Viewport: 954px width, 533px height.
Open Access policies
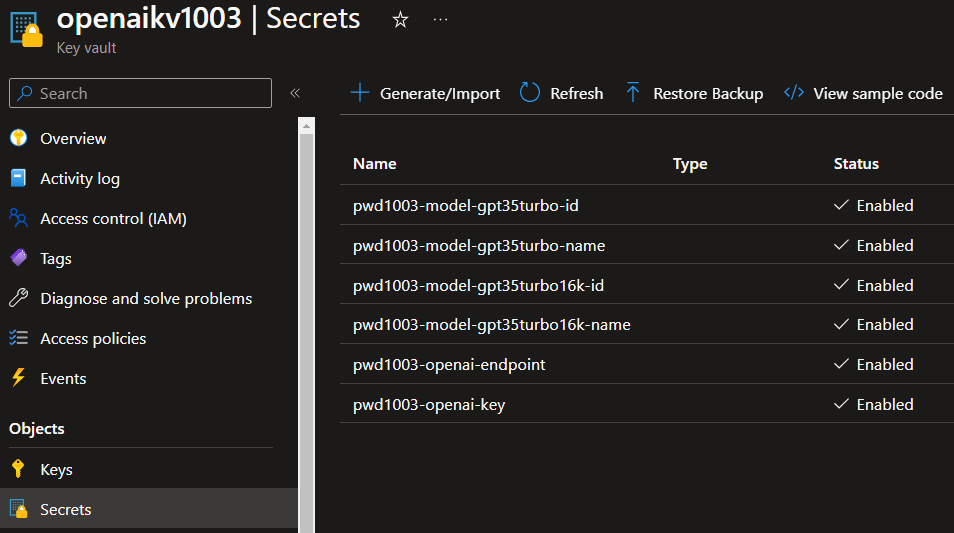point(93,338)
